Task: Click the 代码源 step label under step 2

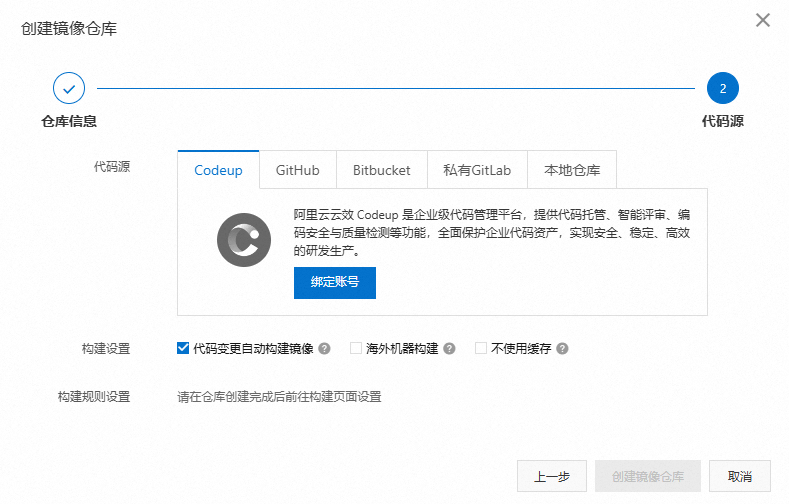Action: click(x=723, y=121)
